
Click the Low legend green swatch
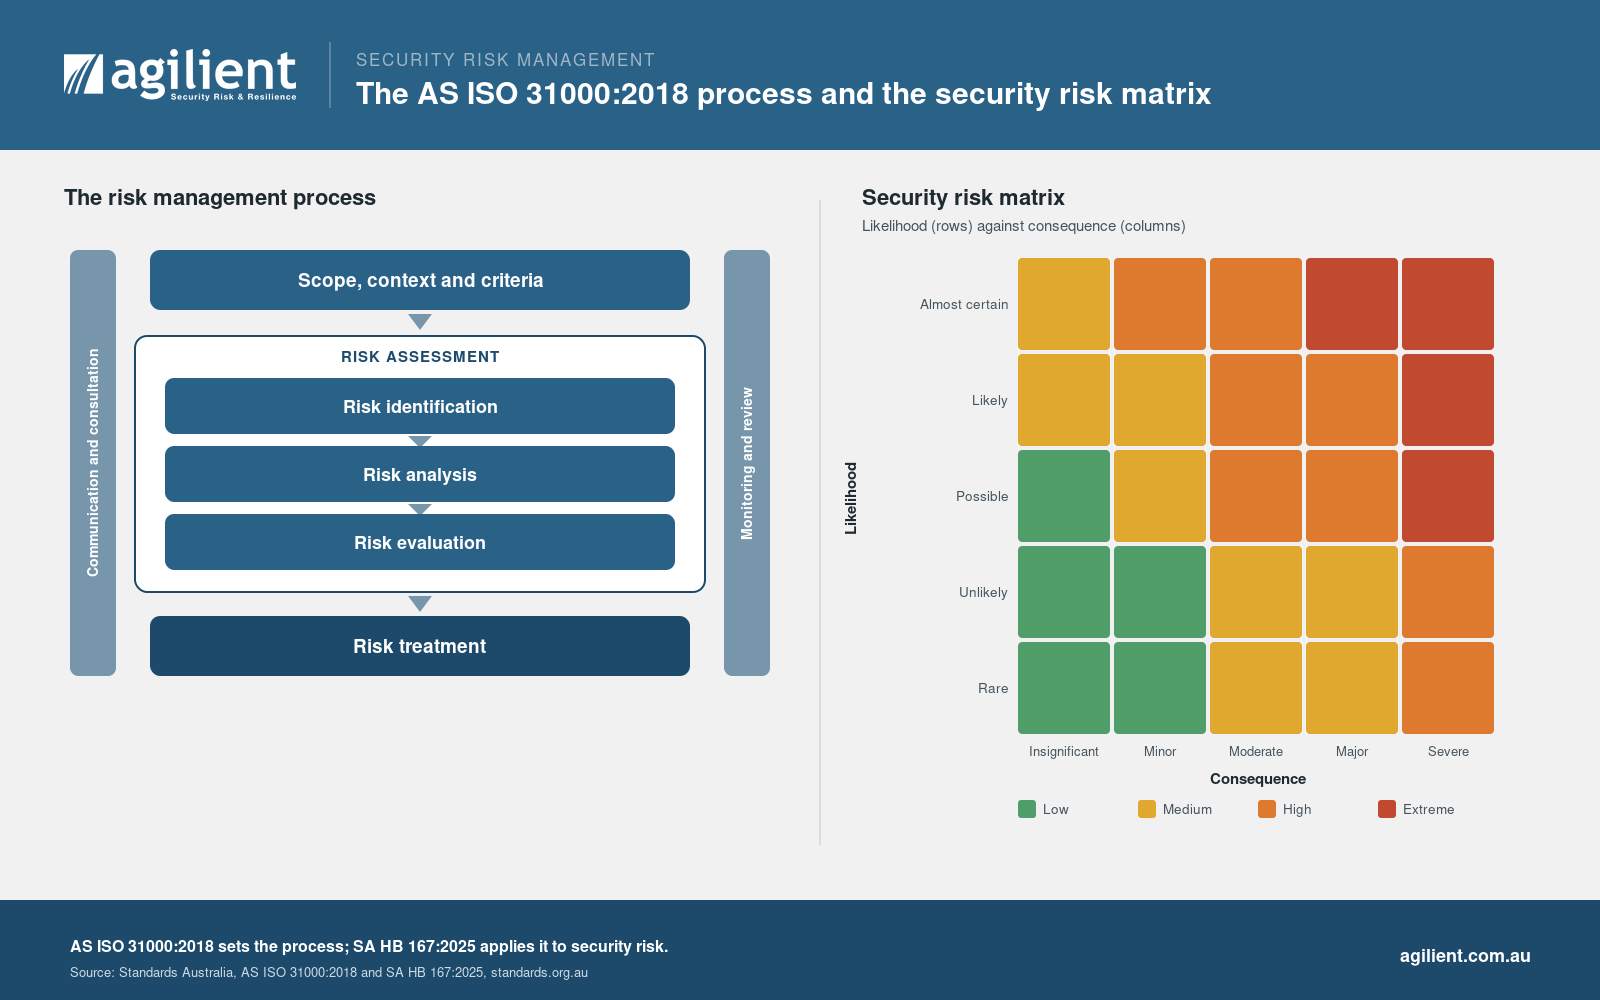(x=1027, y=809)
